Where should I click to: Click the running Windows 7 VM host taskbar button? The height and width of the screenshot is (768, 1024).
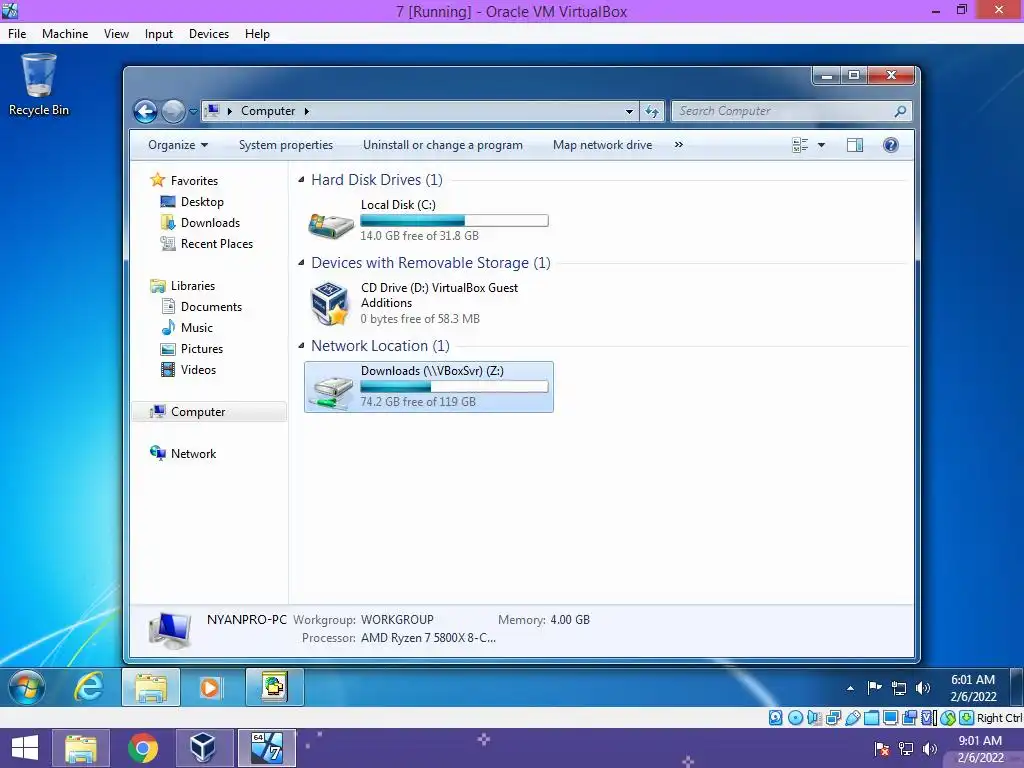(266, 748)
